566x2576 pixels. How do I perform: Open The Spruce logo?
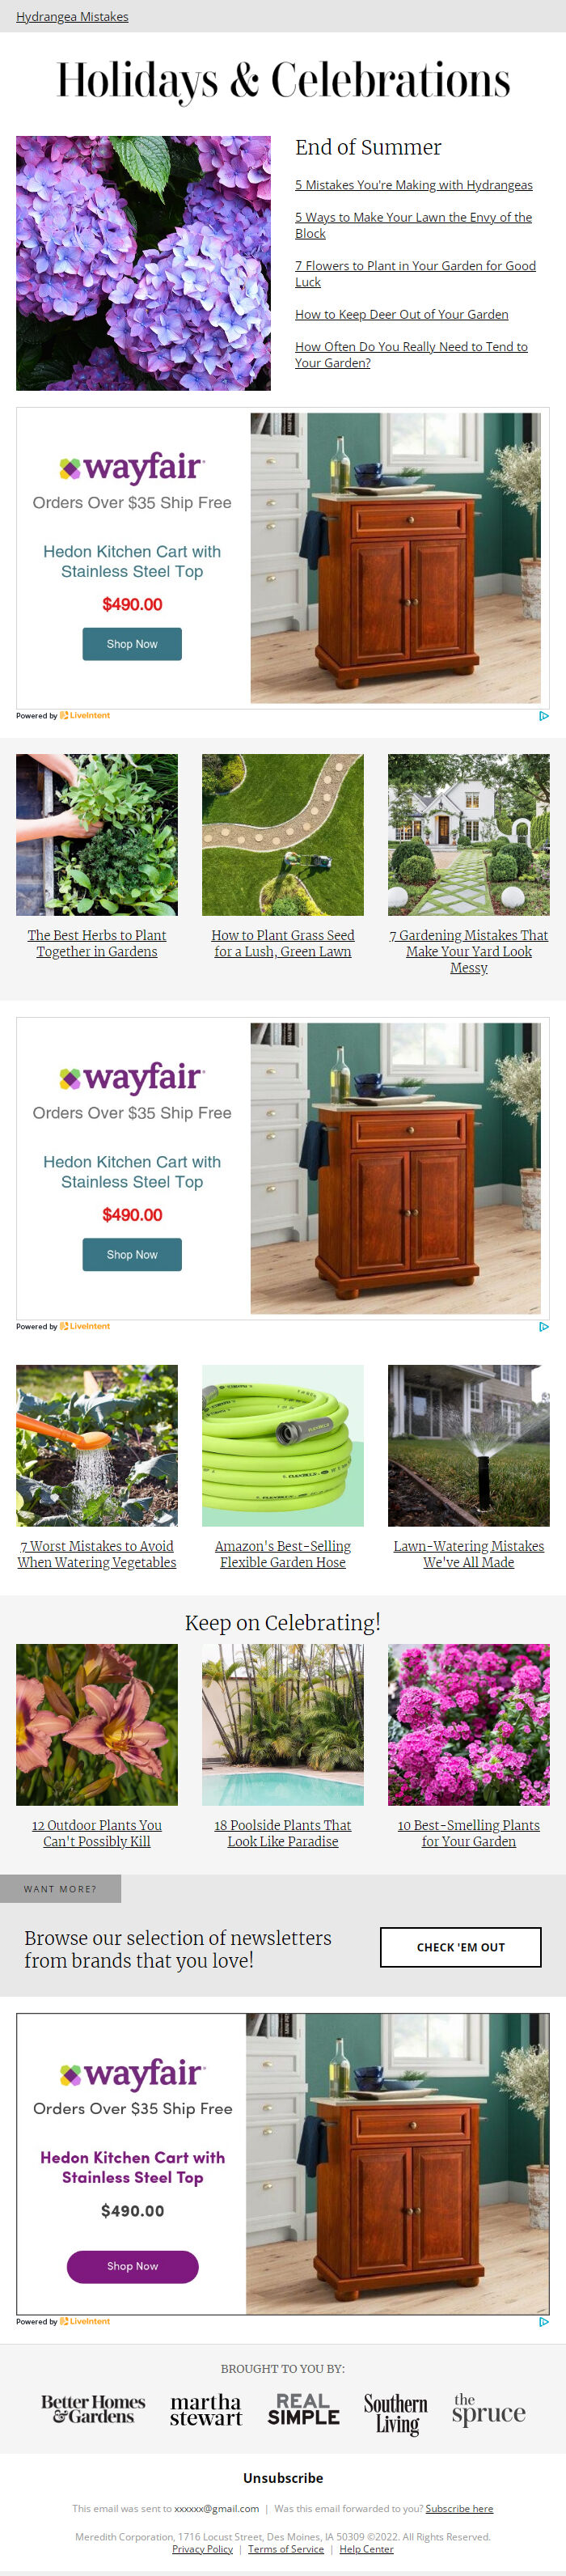pyautogui.click(x=488, y=2410)
